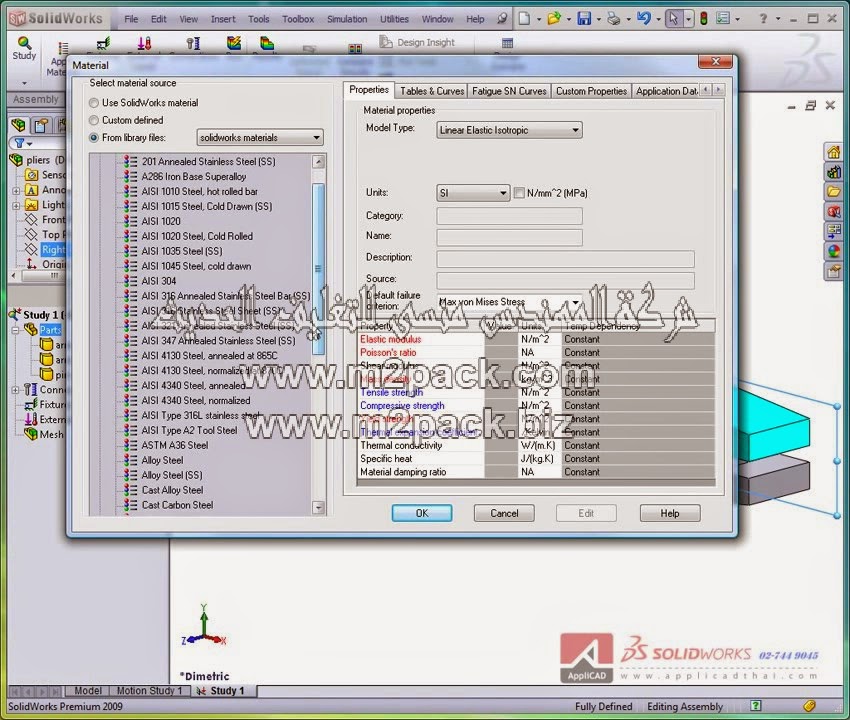This screenshot has width=850, height=720.
Task: Click Cancel in Material dialog
Action: click(x=504, y=513)
